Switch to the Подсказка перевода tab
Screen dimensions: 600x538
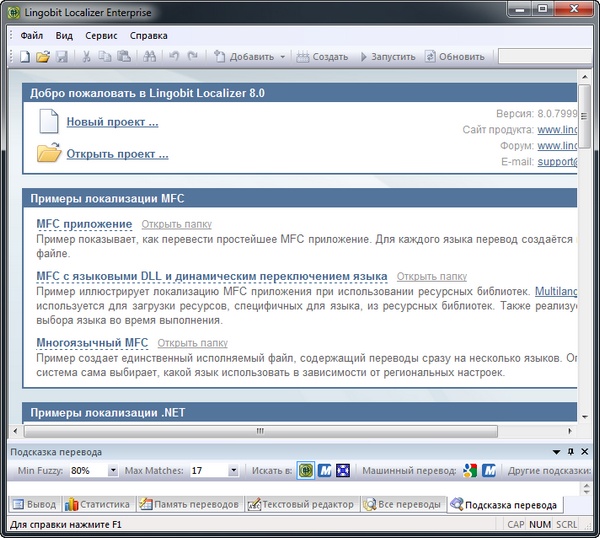[504, 505]
